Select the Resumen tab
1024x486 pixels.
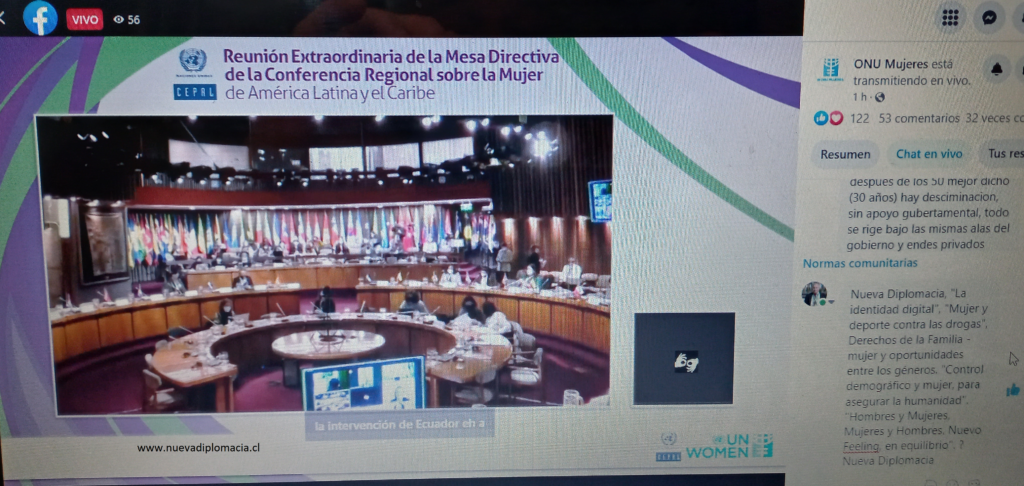[845, 154]
